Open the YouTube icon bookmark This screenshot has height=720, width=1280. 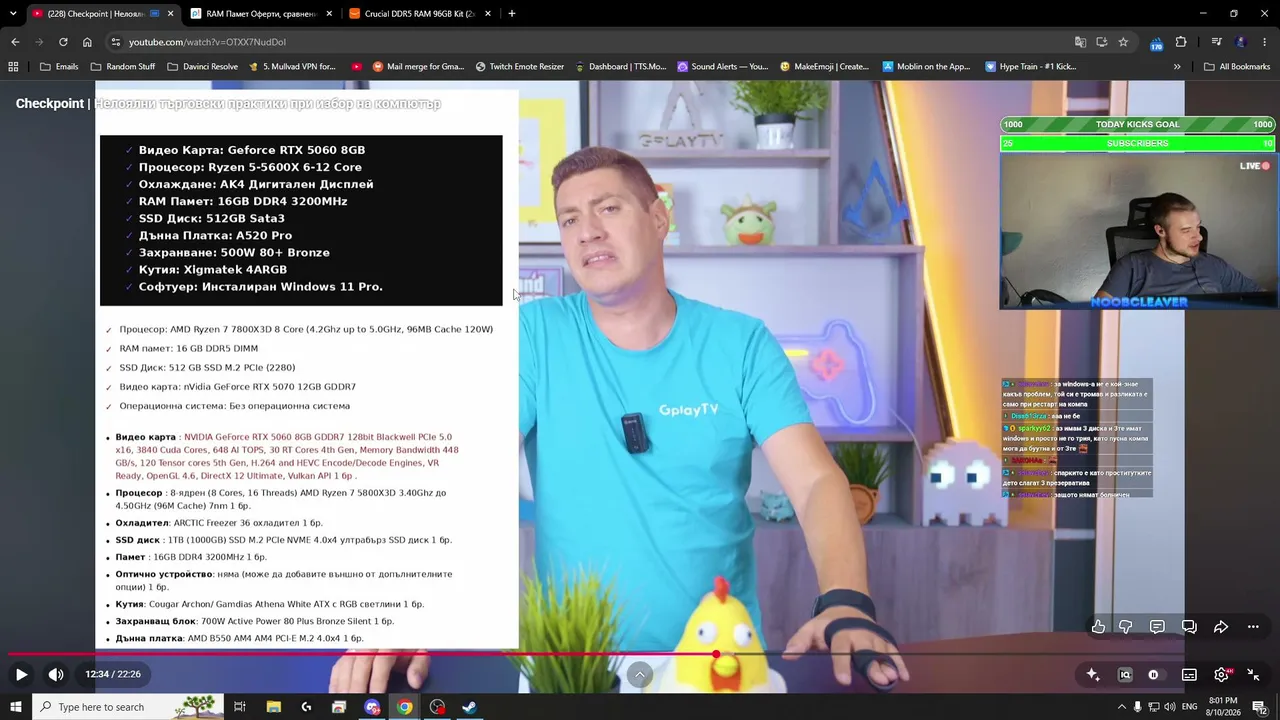[357, 67]
